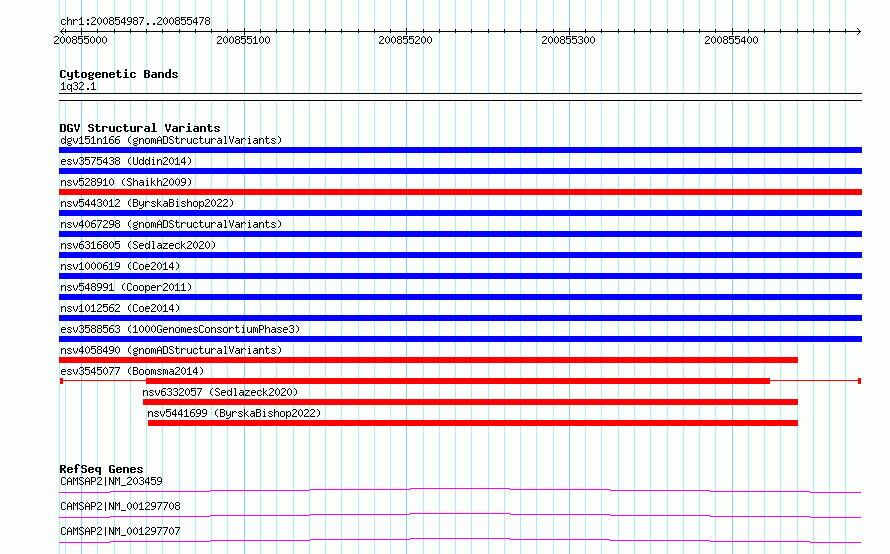Image resolution: width=890 pixels, height=554 pixels.
Task: Open the nsv5441699 (ByrskaBishop2022) label
Action: 234,413
